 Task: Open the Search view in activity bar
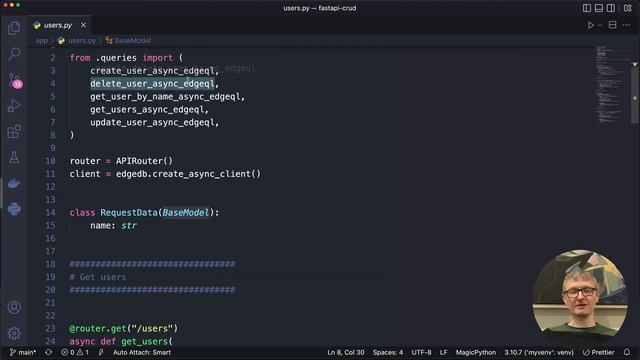point(14,53)
